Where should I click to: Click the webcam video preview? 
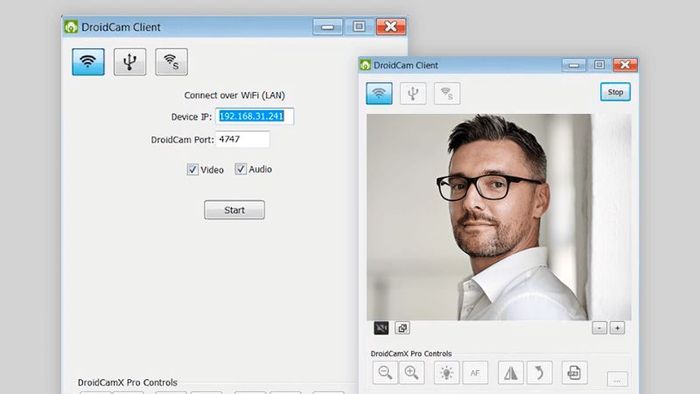click(x=499, y=217)
